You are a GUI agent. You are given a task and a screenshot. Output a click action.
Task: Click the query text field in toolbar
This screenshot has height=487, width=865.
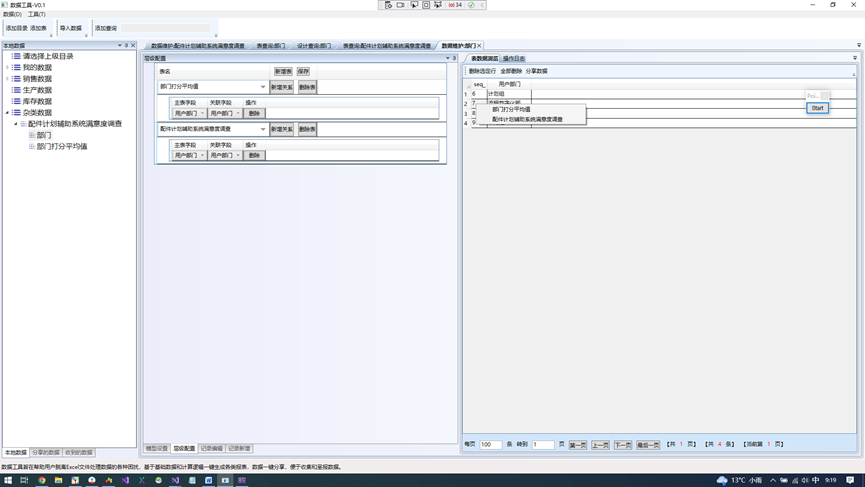[165, 28]
